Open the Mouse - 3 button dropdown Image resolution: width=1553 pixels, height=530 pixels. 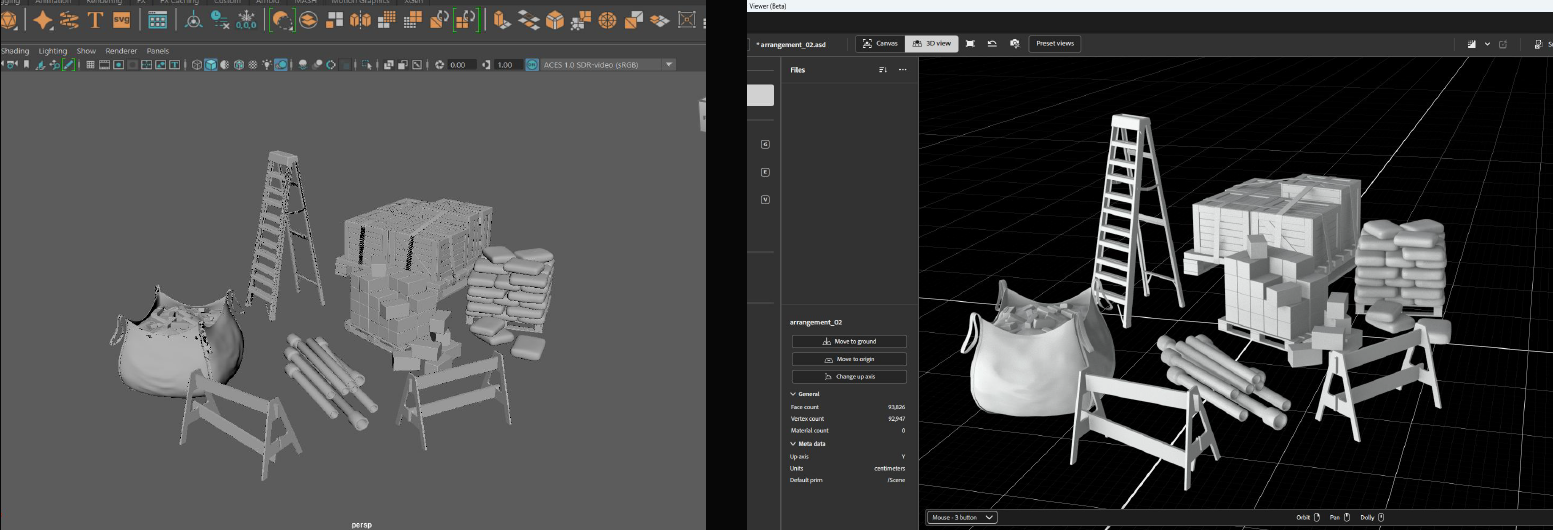click(962, 517)
